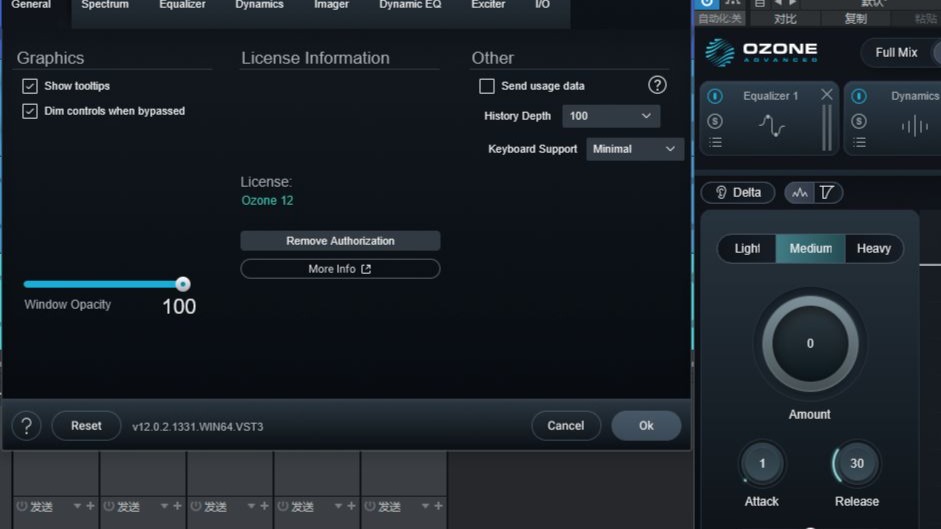Select the Heavy mode
Screen dimensions: 941x529
point(874,249)
